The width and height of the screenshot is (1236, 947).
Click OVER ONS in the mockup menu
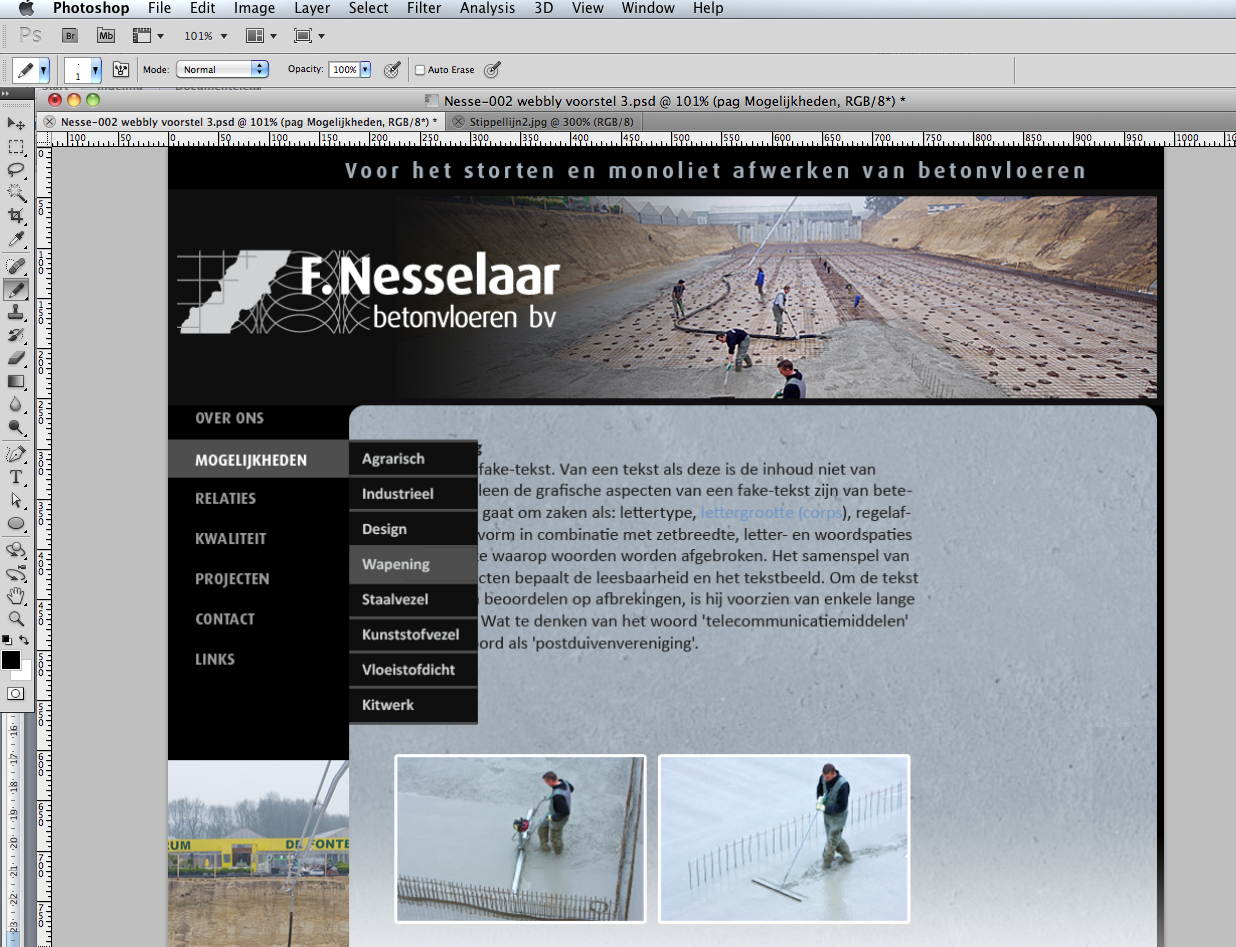[230, 418]
